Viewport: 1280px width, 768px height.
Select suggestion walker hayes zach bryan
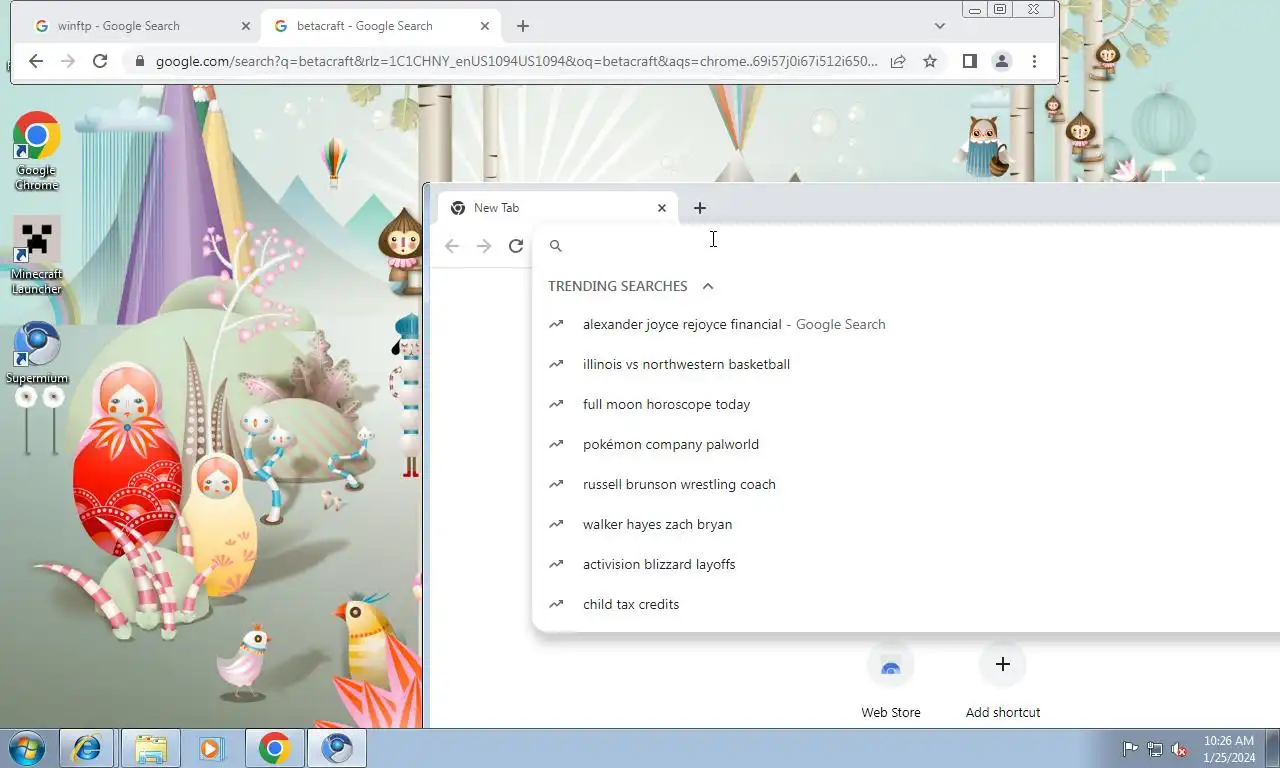[906, 524]
